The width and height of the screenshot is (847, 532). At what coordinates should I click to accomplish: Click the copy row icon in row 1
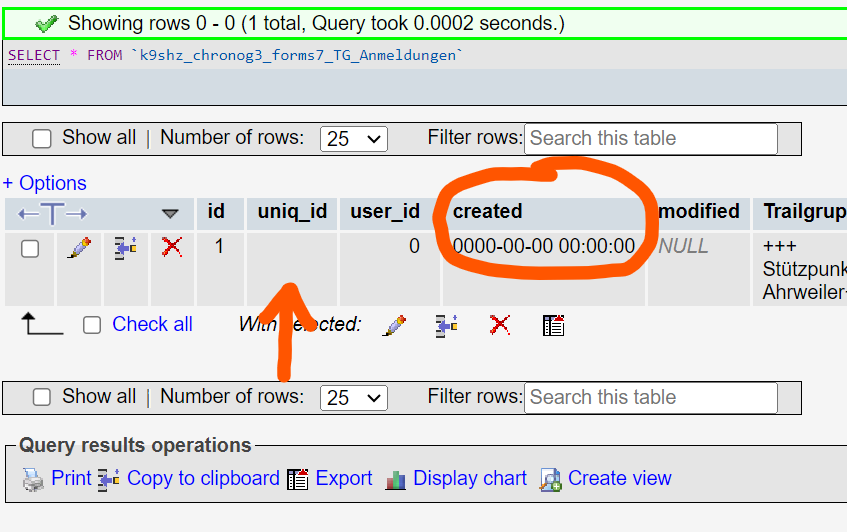click(x=125, y=247)
